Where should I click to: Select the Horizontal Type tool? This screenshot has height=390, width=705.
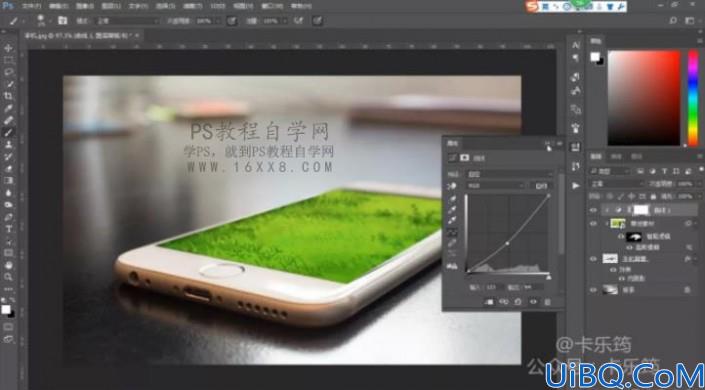tap(9, 229)
